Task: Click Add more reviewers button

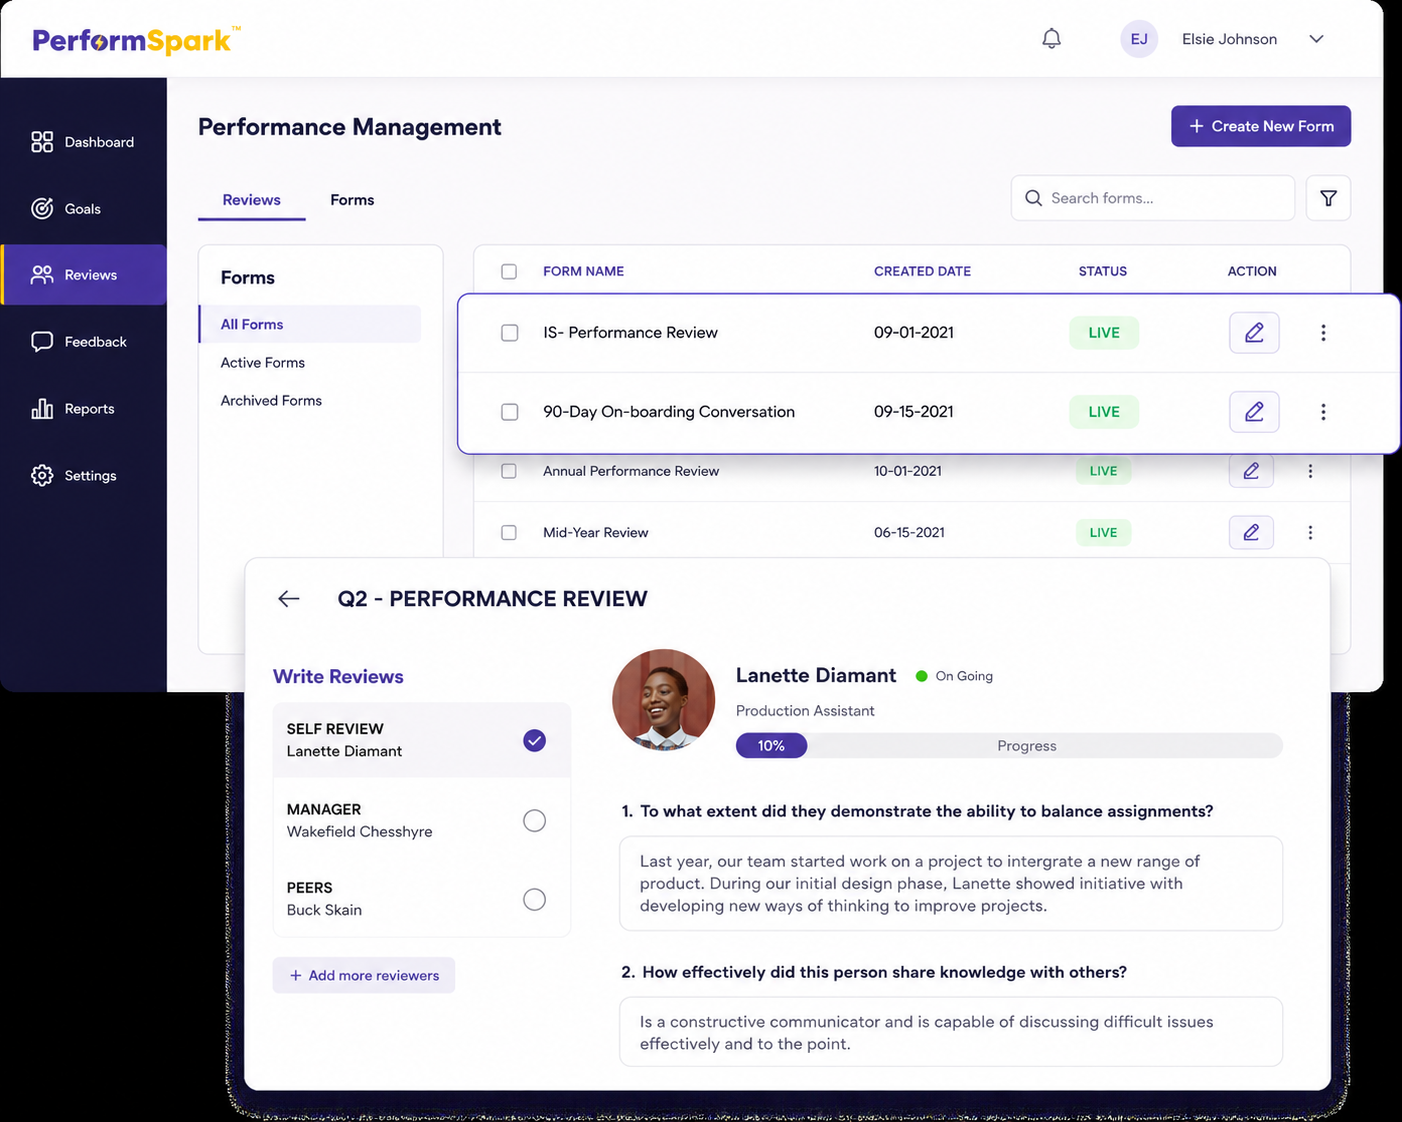Action: (364, 975)
